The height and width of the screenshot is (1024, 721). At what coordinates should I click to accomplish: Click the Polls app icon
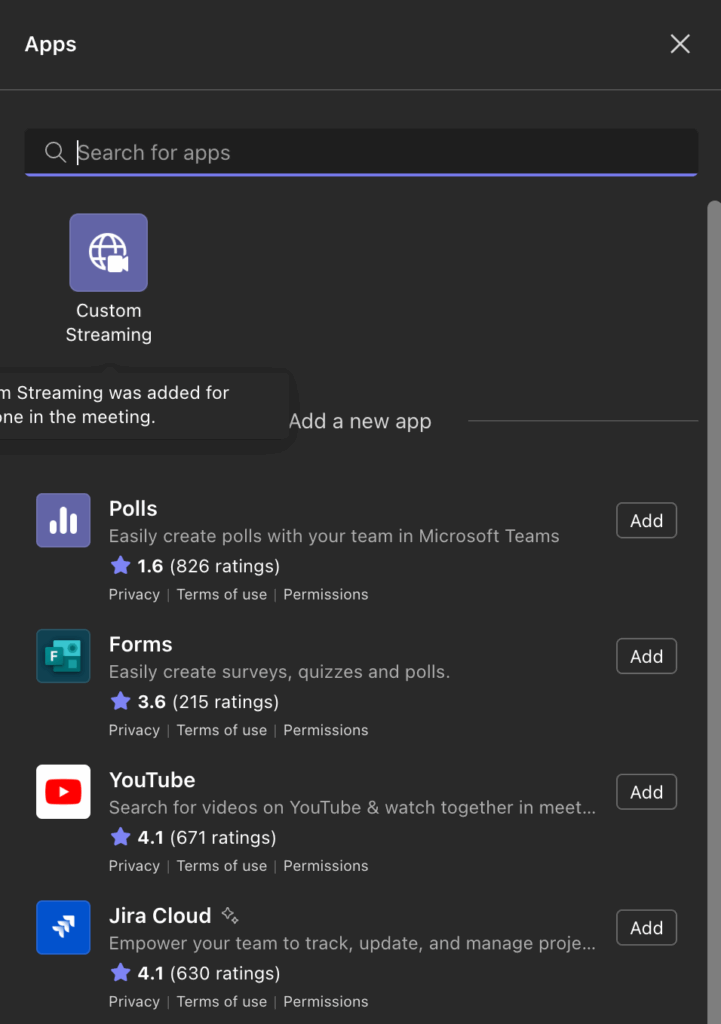coord(63,520)
